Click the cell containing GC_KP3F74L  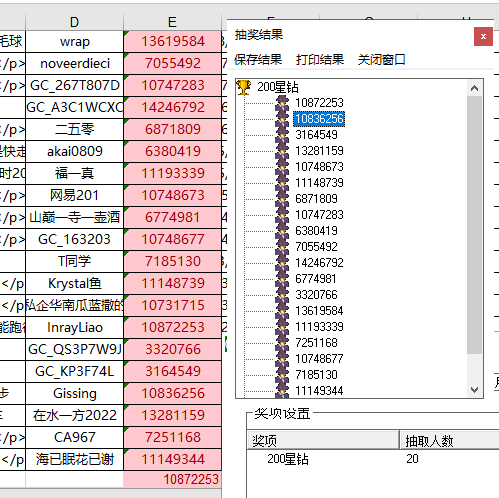[74, 371]
